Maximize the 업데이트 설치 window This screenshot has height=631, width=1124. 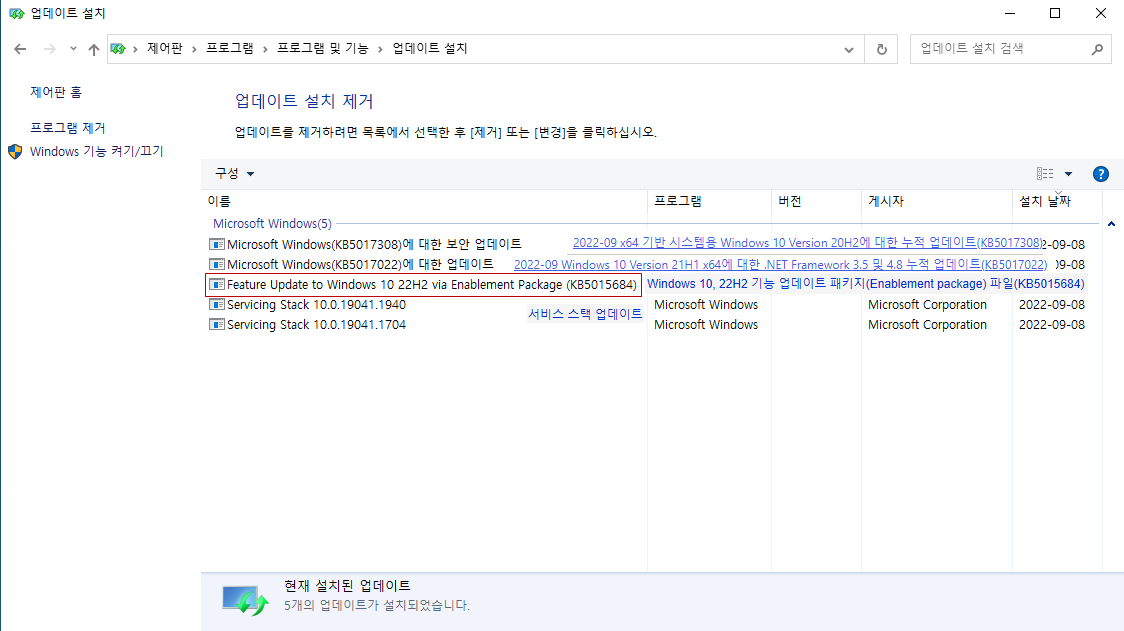pos(1055,13)
